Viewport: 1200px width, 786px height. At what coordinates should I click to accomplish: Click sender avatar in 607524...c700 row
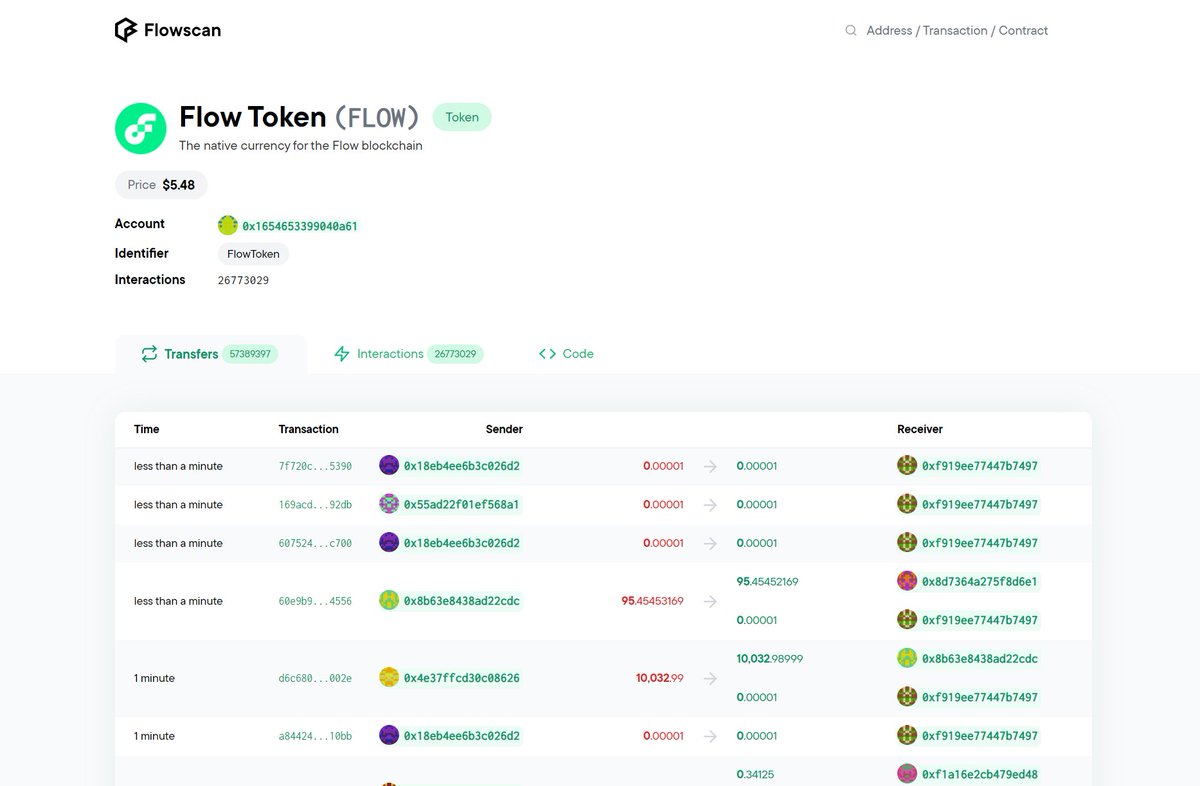389,542
